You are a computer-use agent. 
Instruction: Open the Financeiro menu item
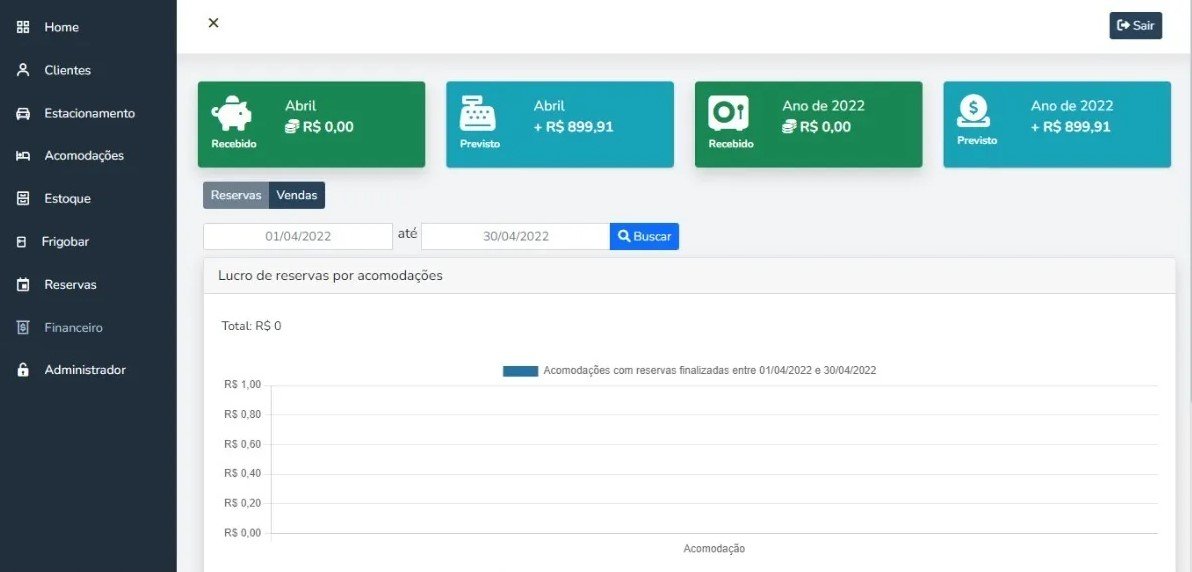point(73,327)
